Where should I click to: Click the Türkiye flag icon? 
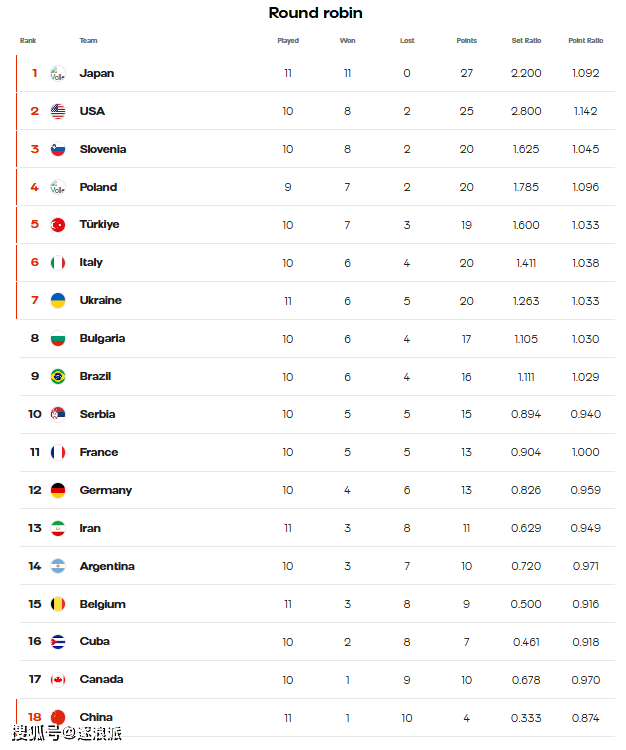[58, 225]
